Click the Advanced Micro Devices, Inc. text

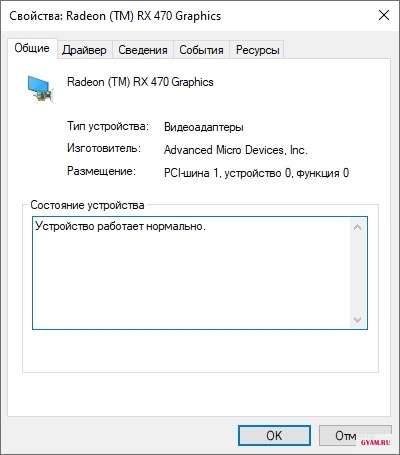pyautogui.click(x=236, y=150)
